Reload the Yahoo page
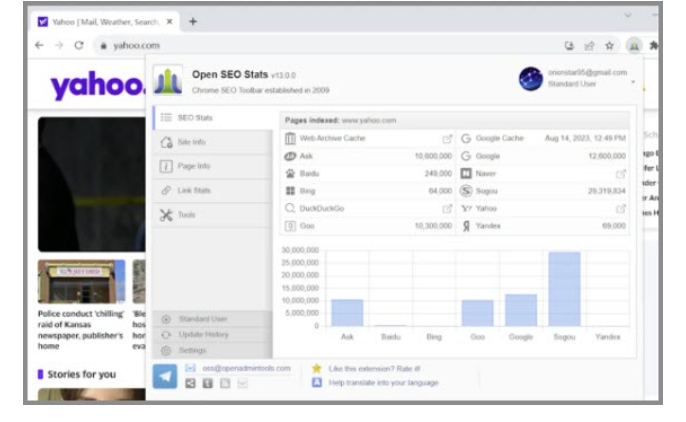The image size is (686, 422). point(79,45)
